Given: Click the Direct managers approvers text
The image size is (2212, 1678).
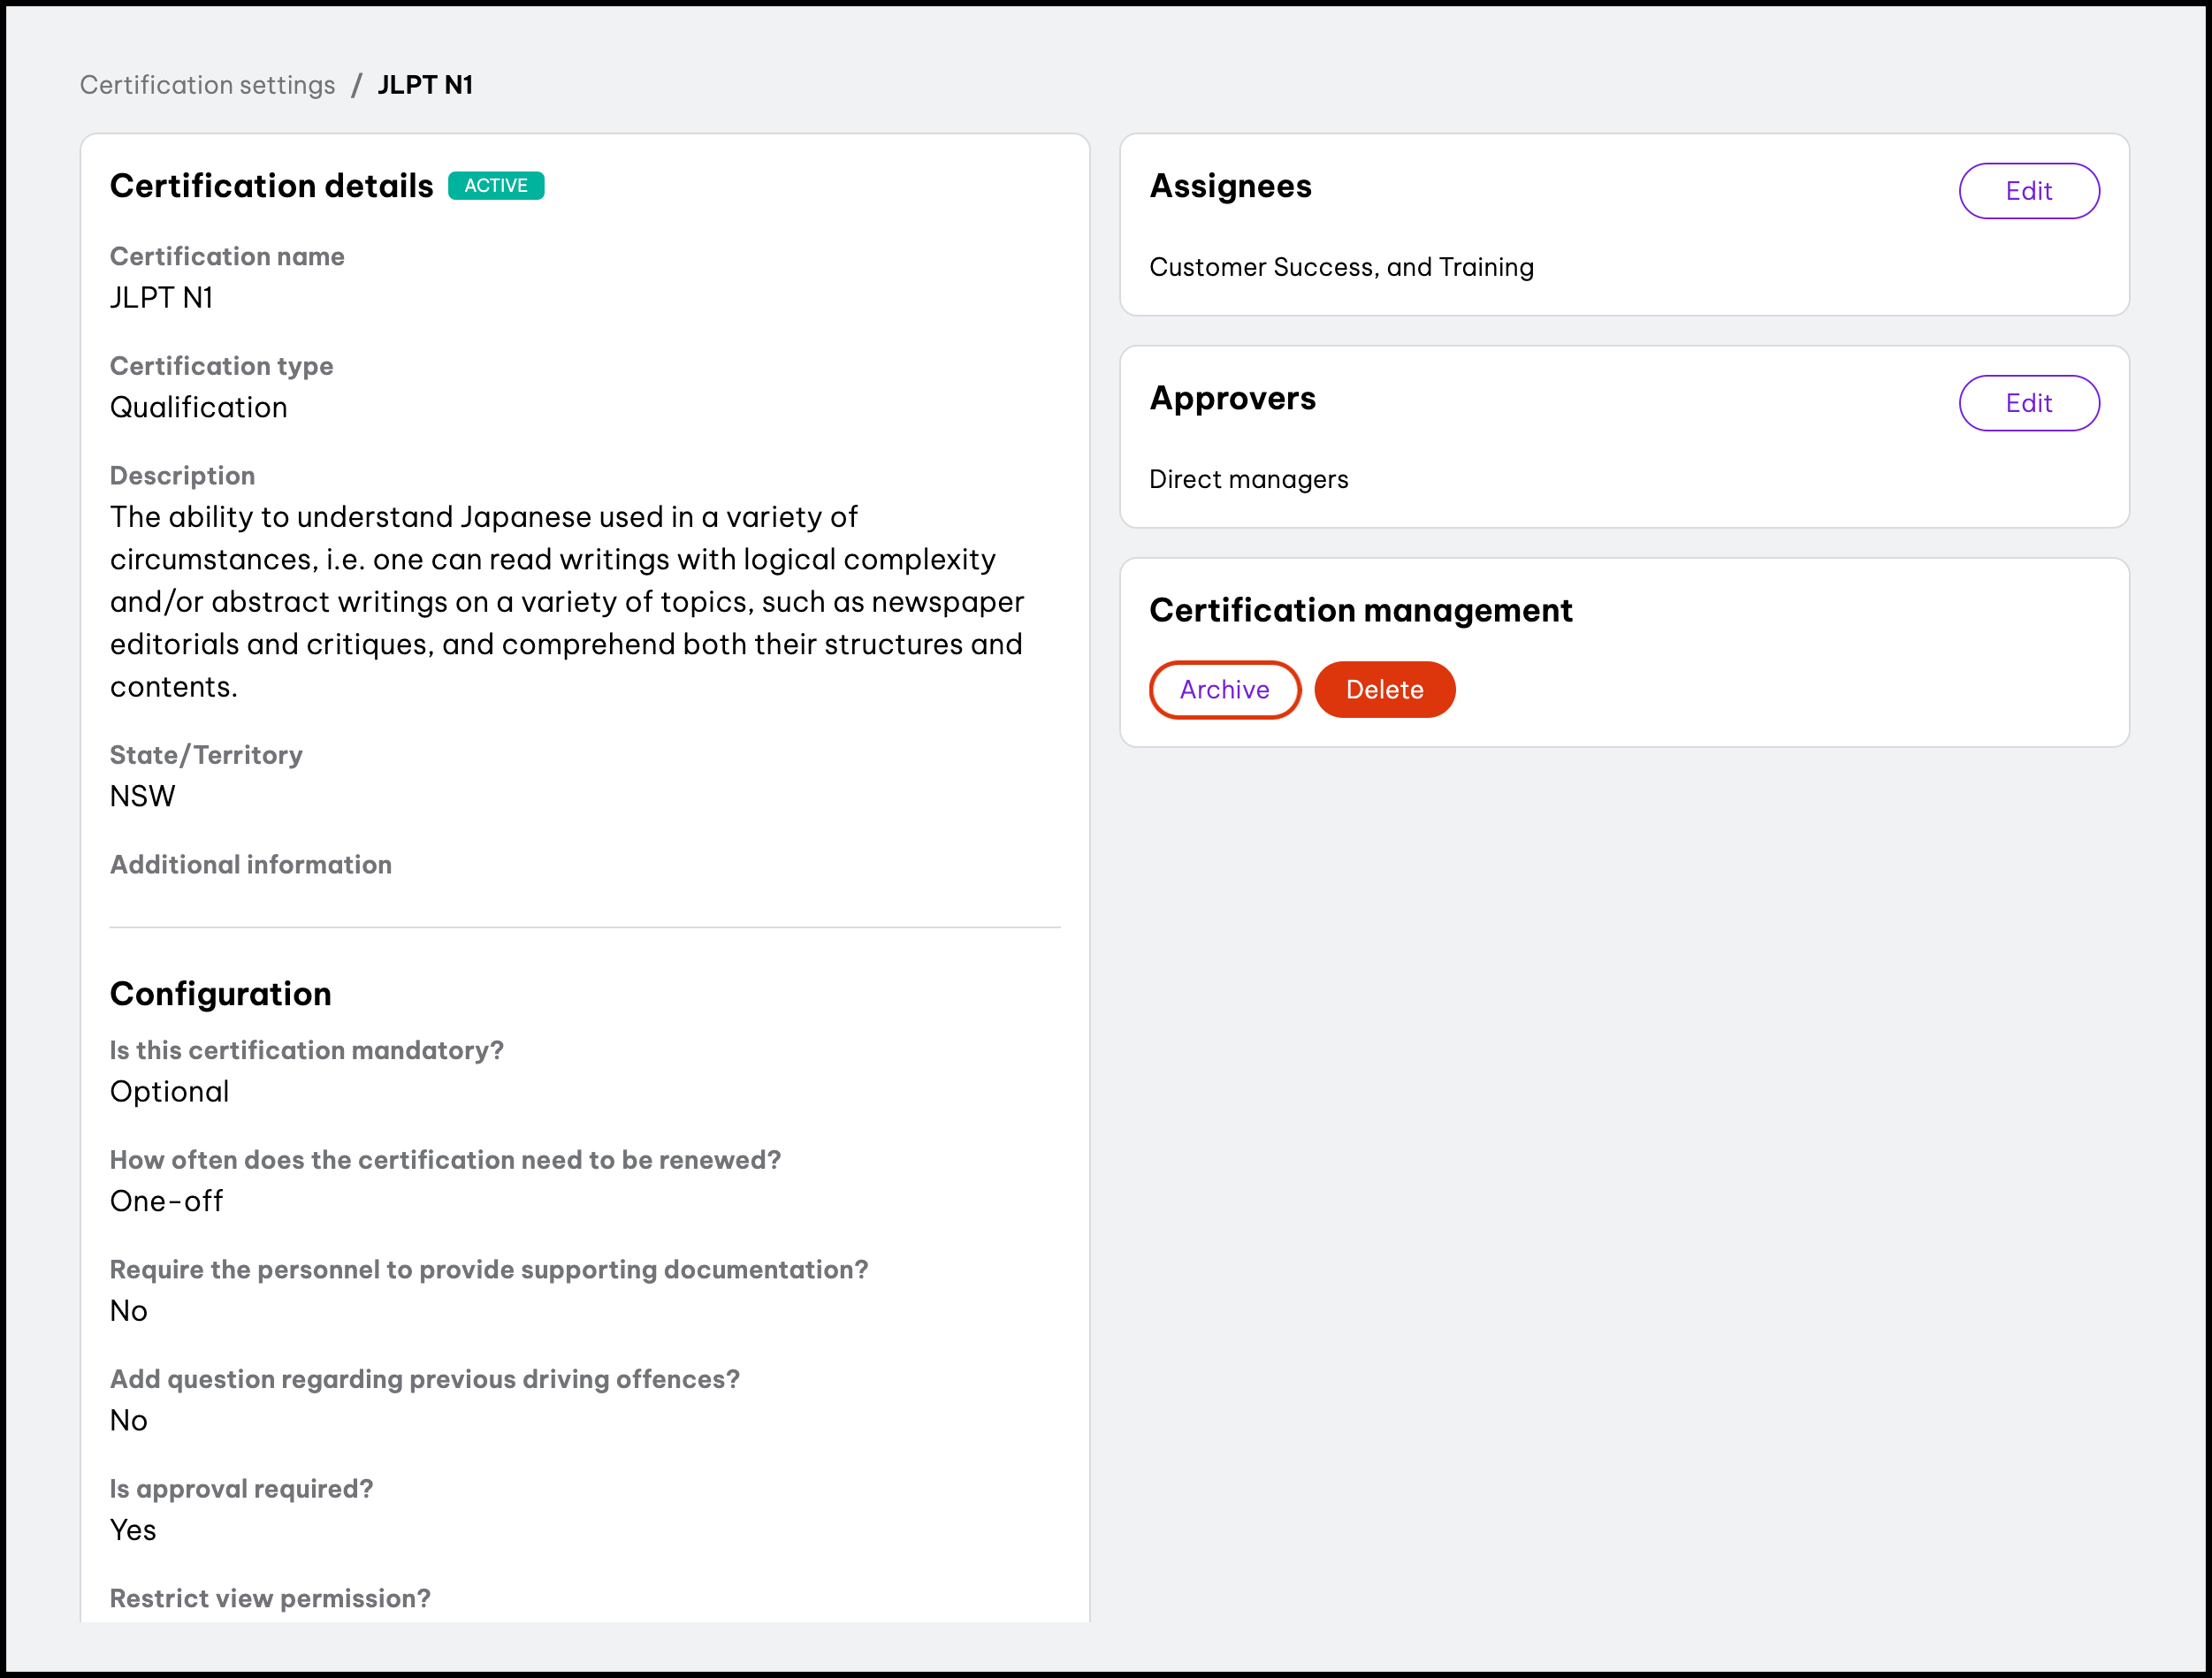Looking at the screenshot, I should [x=1248, y=479].
